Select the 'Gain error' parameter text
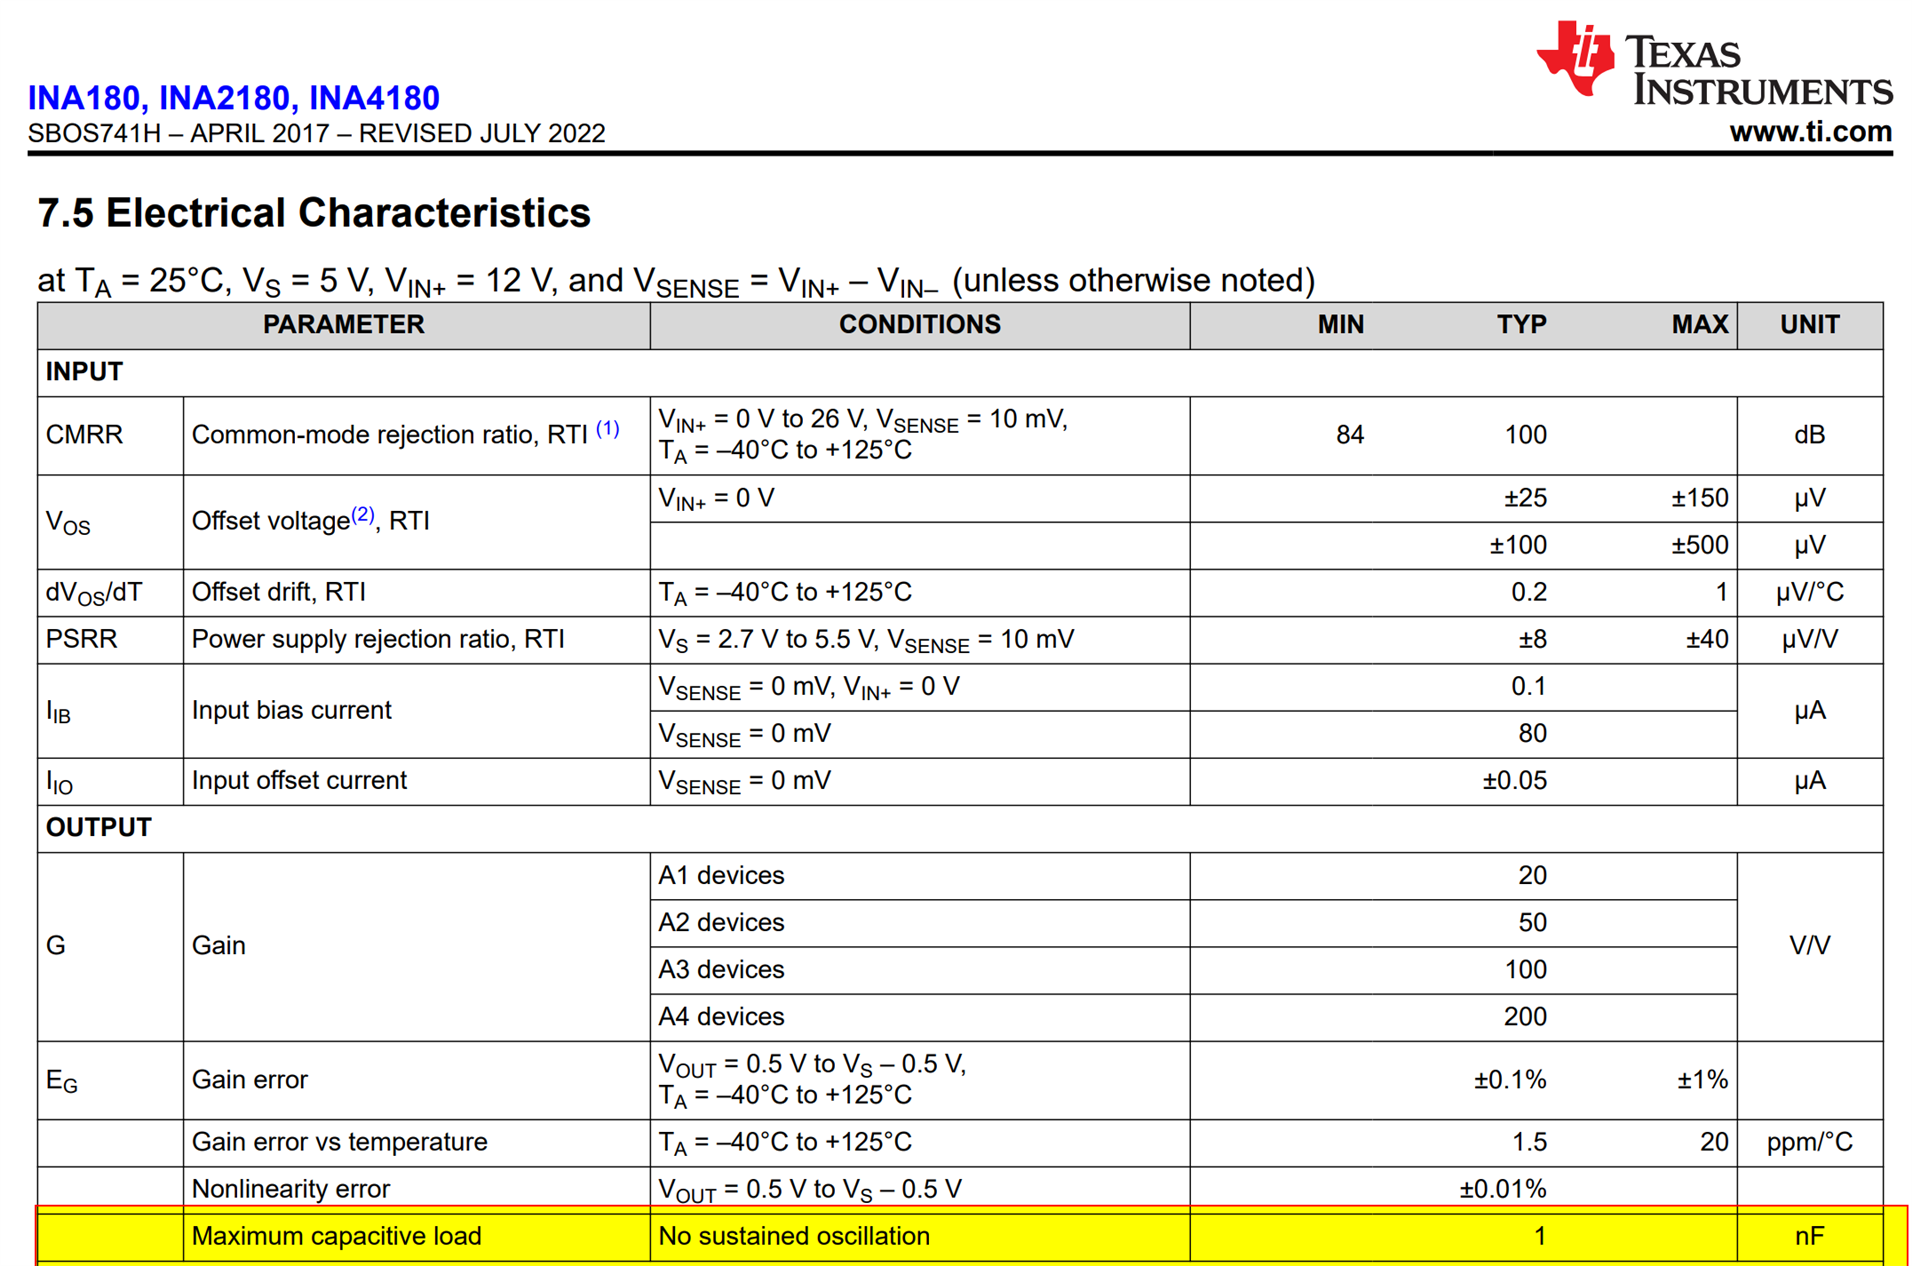 (x=249, y=1080)
